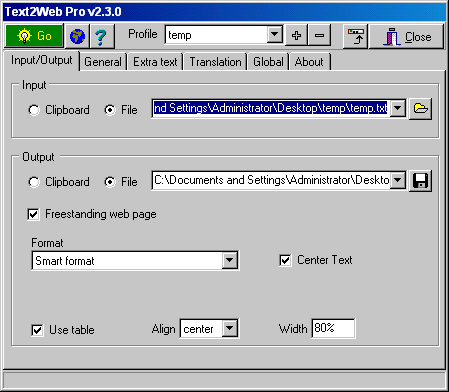Toggle the Freestanding web page checkbox
The image size is (449, 392).
(x=33, y=214)
